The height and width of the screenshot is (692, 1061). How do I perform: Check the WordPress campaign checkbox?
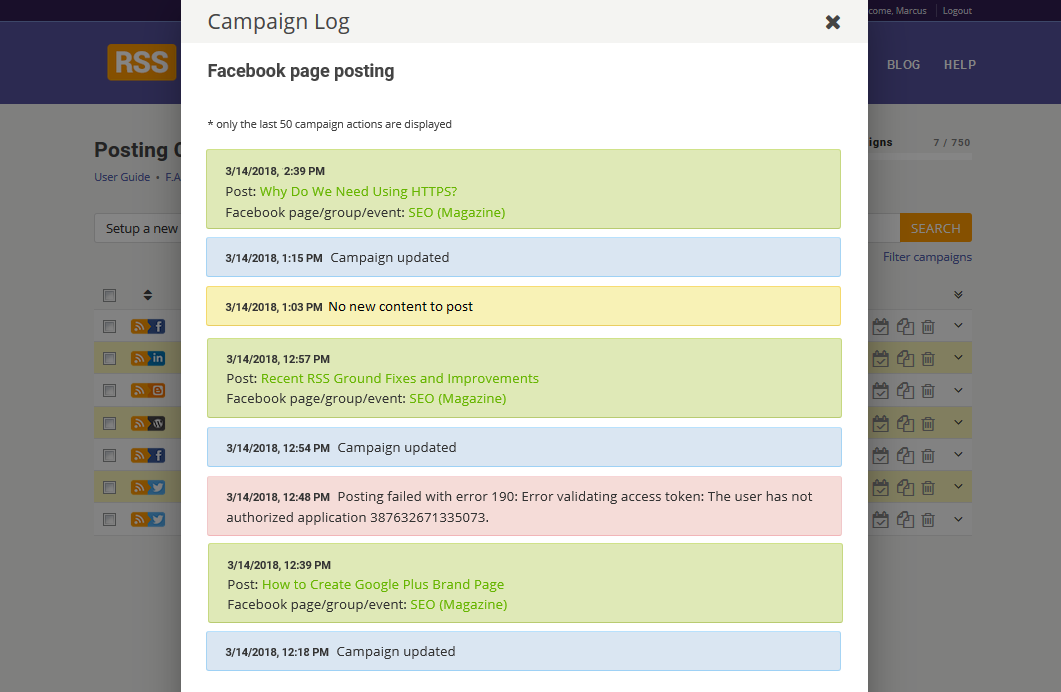pyautogui.click(x=110, y=423)
